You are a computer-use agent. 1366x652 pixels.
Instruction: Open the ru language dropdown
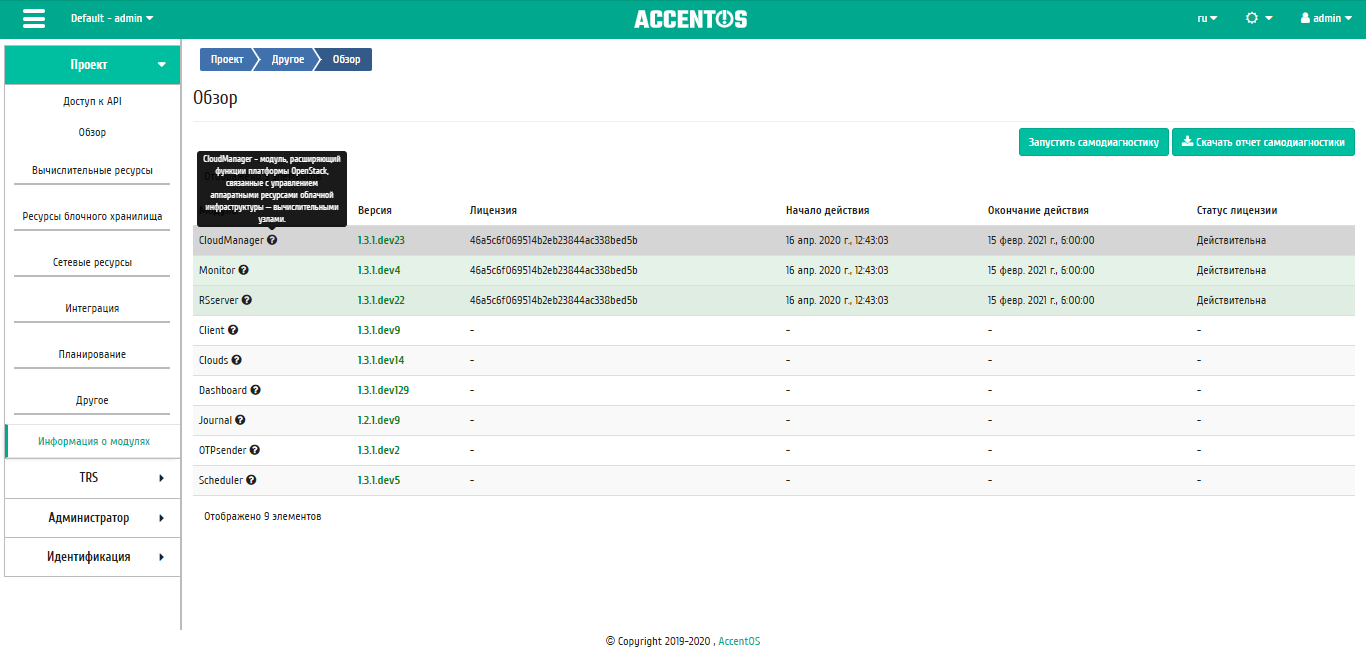[x=1207, y=18]
